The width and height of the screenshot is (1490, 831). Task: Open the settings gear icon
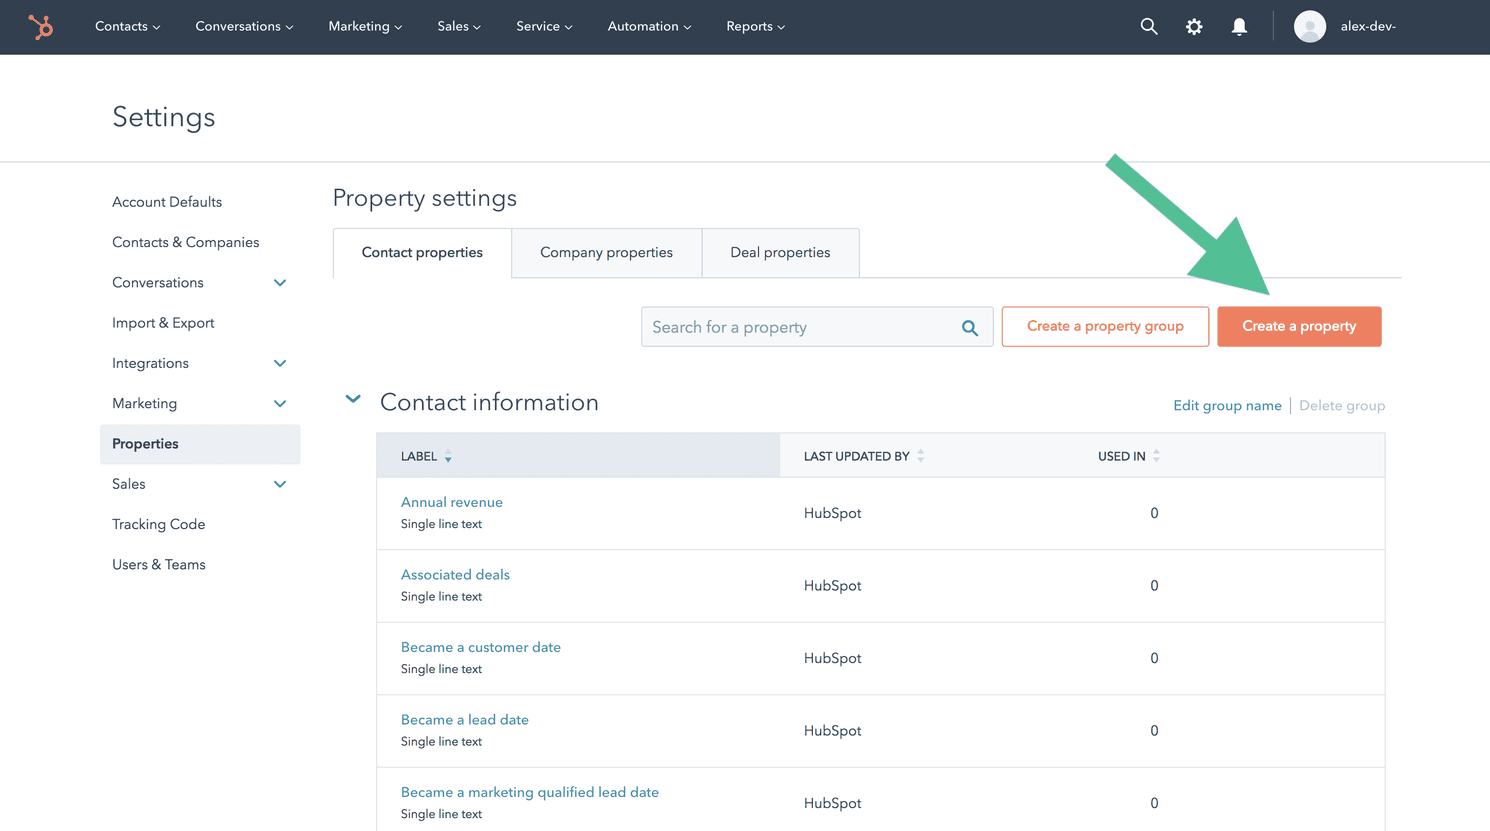1194,27
